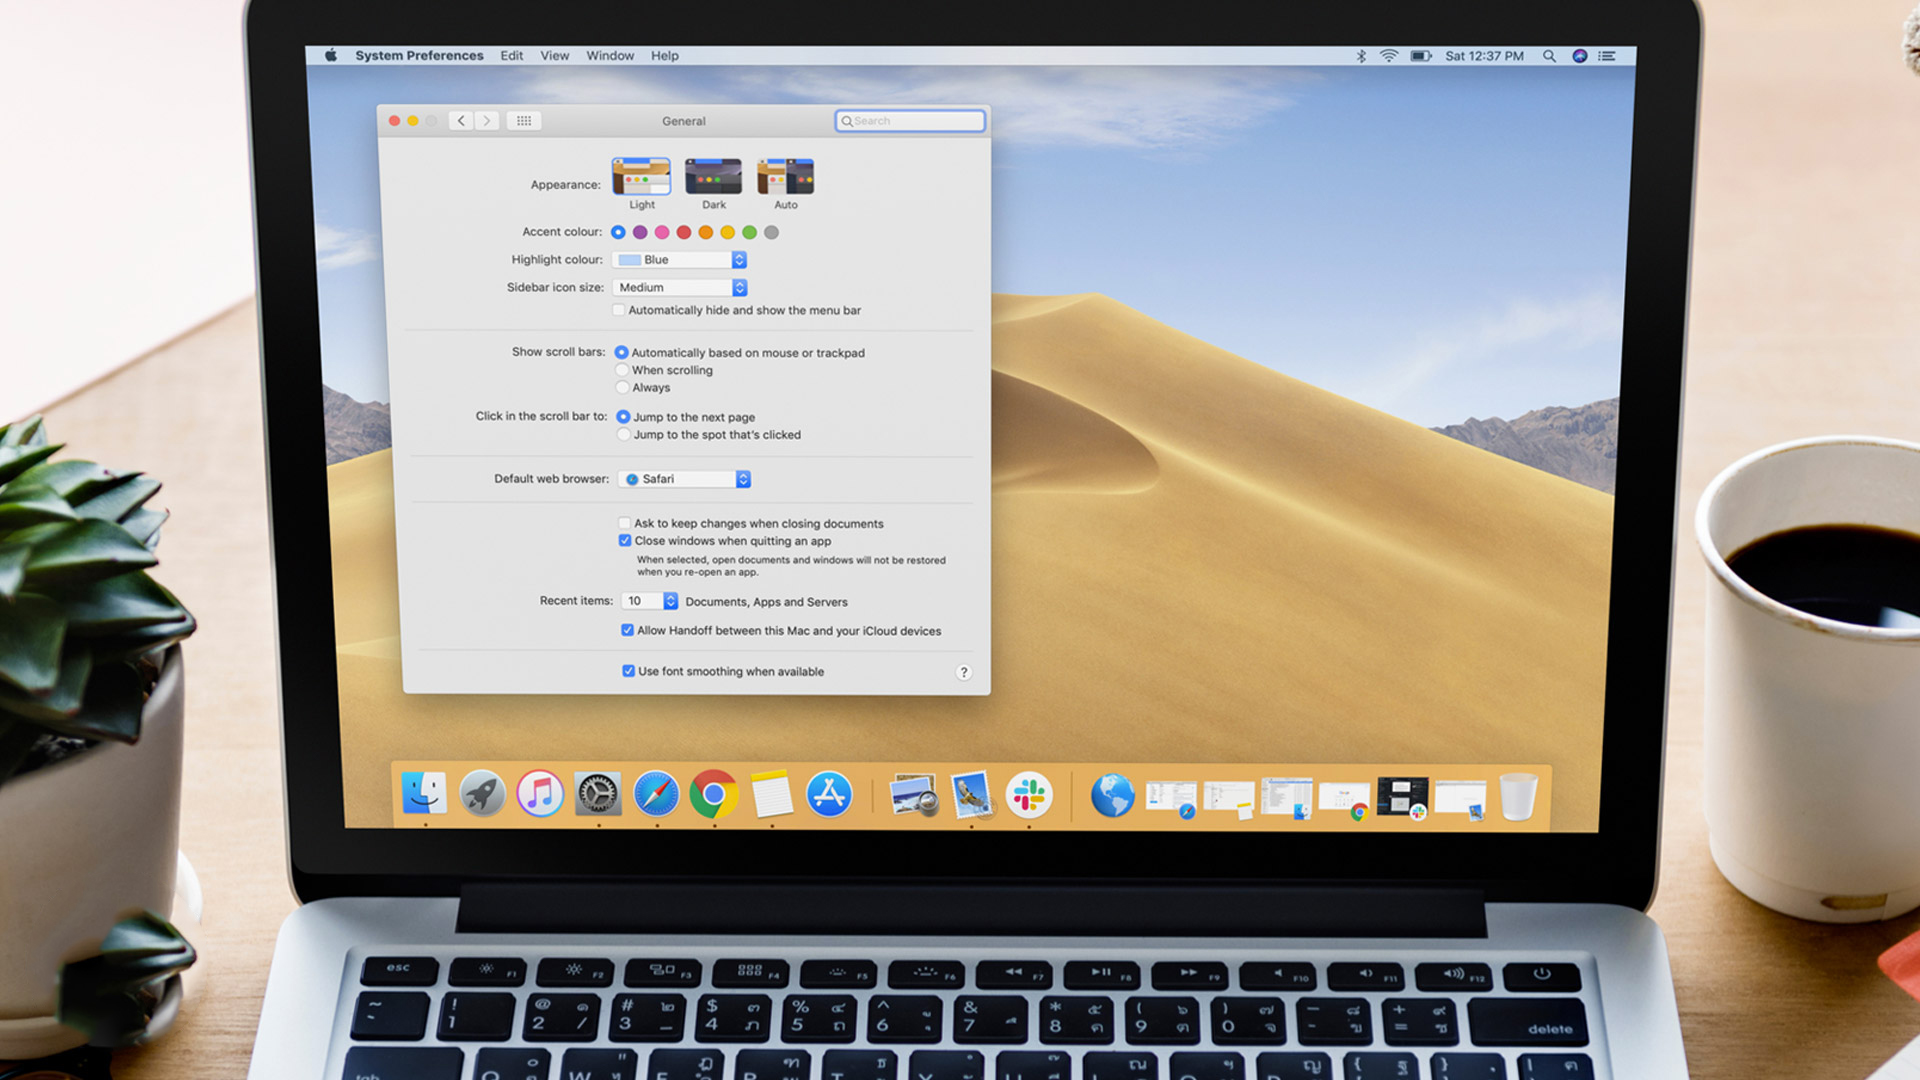Change the Default web browser dropdown
Screen dimensions: 1920x1080
click(685, 479)
